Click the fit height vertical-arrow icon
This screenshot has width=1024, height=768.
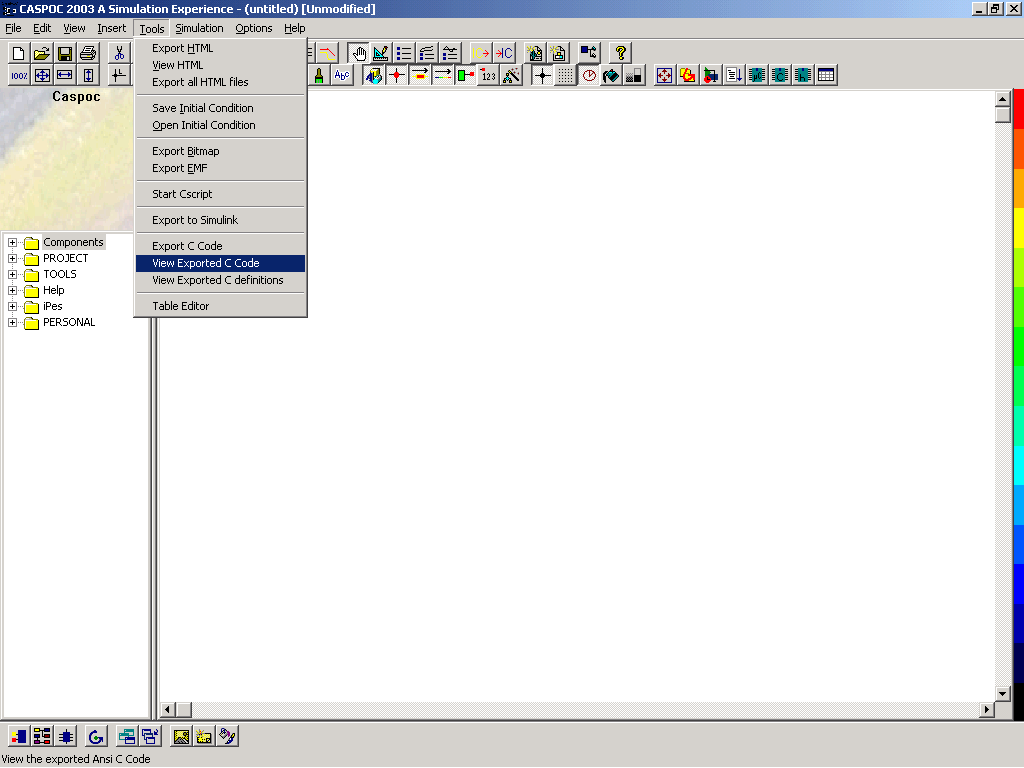point(88,76)
